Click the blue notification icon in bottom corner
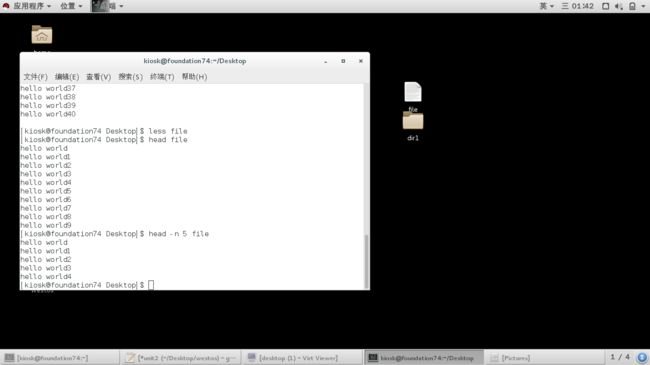 click(x=642, y=358)
